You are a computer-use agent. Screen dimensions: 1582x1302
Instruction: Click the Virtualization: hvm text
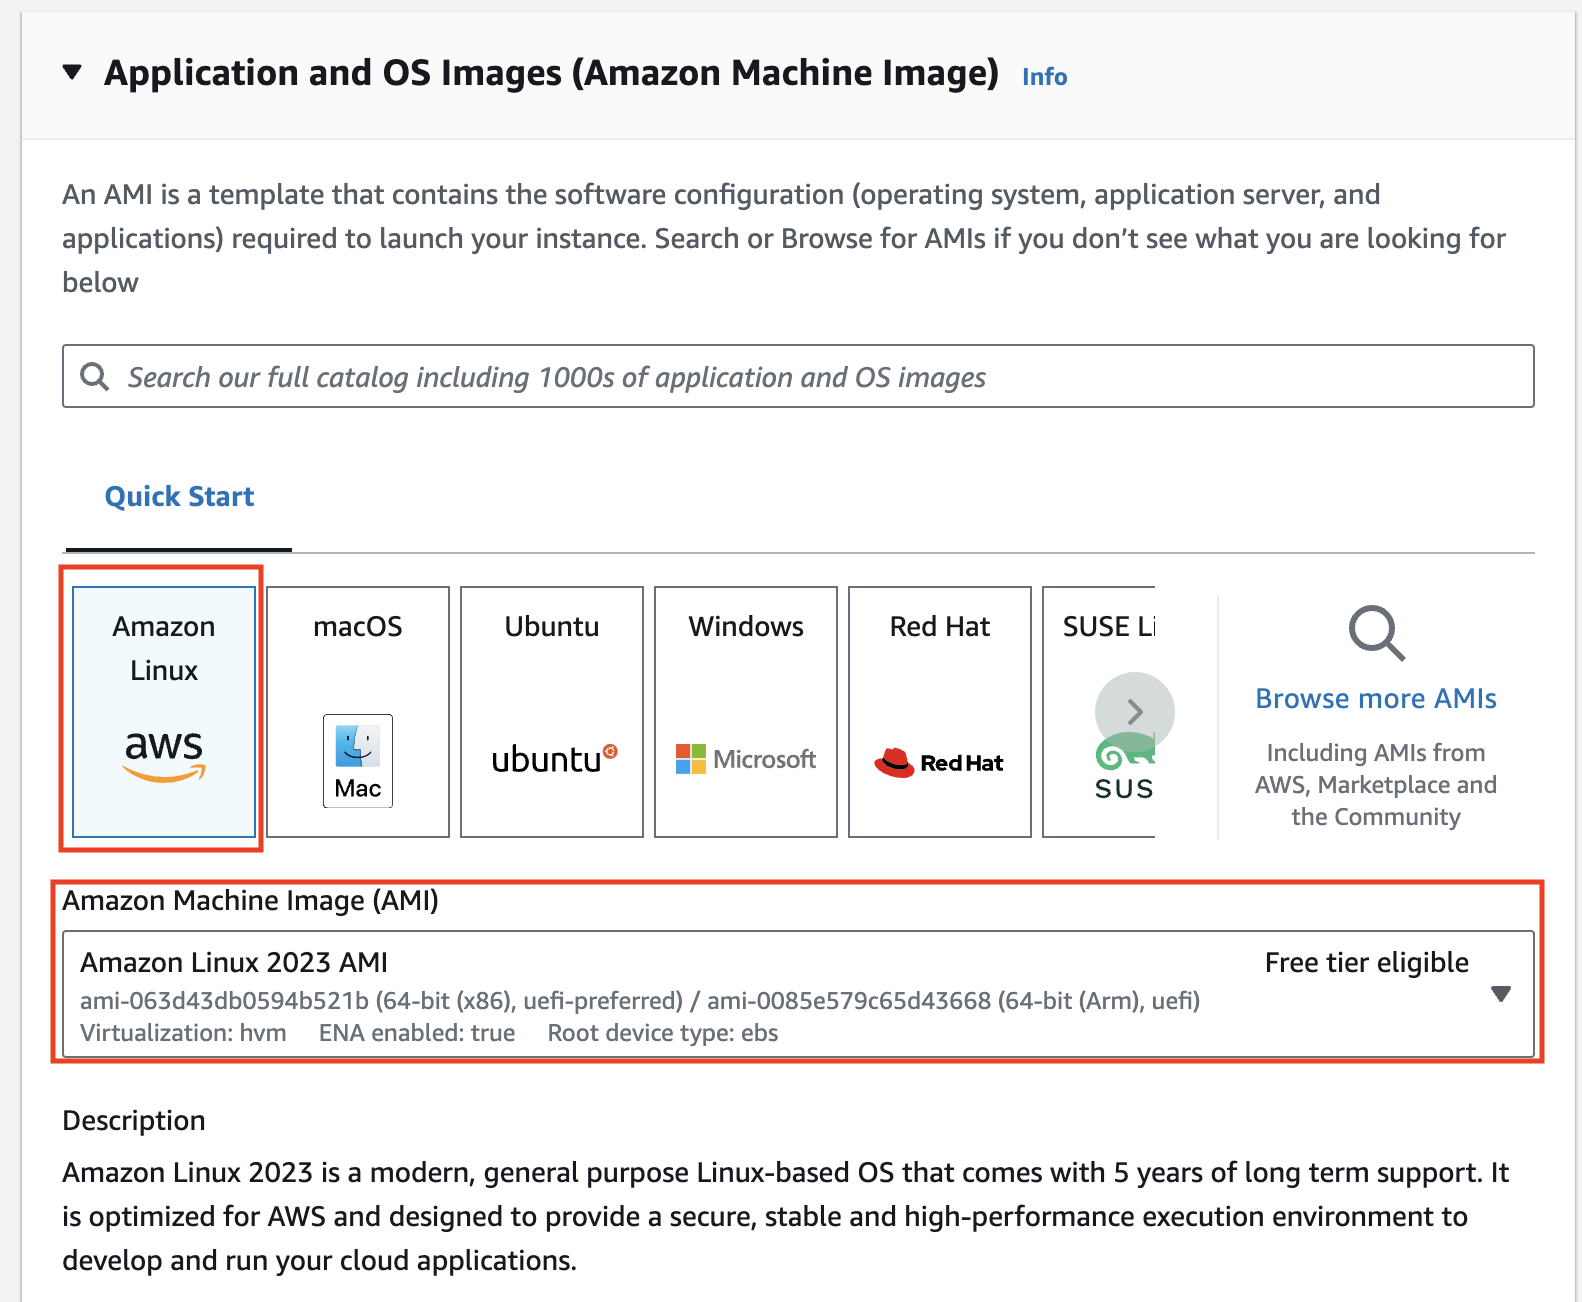(183, 1033)
